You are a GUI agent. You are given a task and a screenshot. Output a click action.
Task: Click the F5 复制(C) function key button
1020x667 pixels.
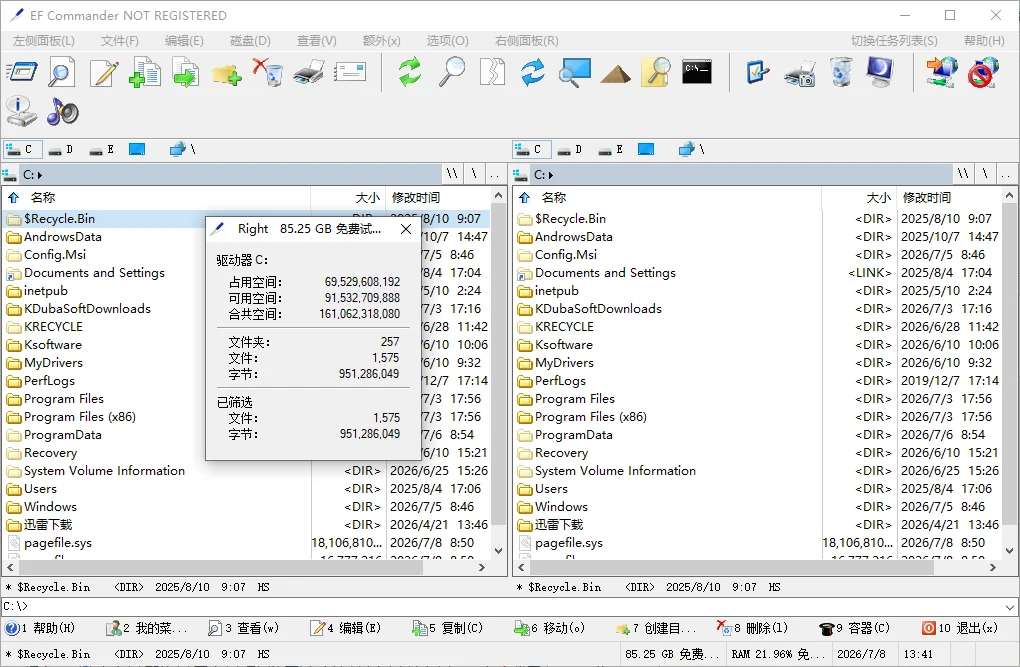click(448, 628)
